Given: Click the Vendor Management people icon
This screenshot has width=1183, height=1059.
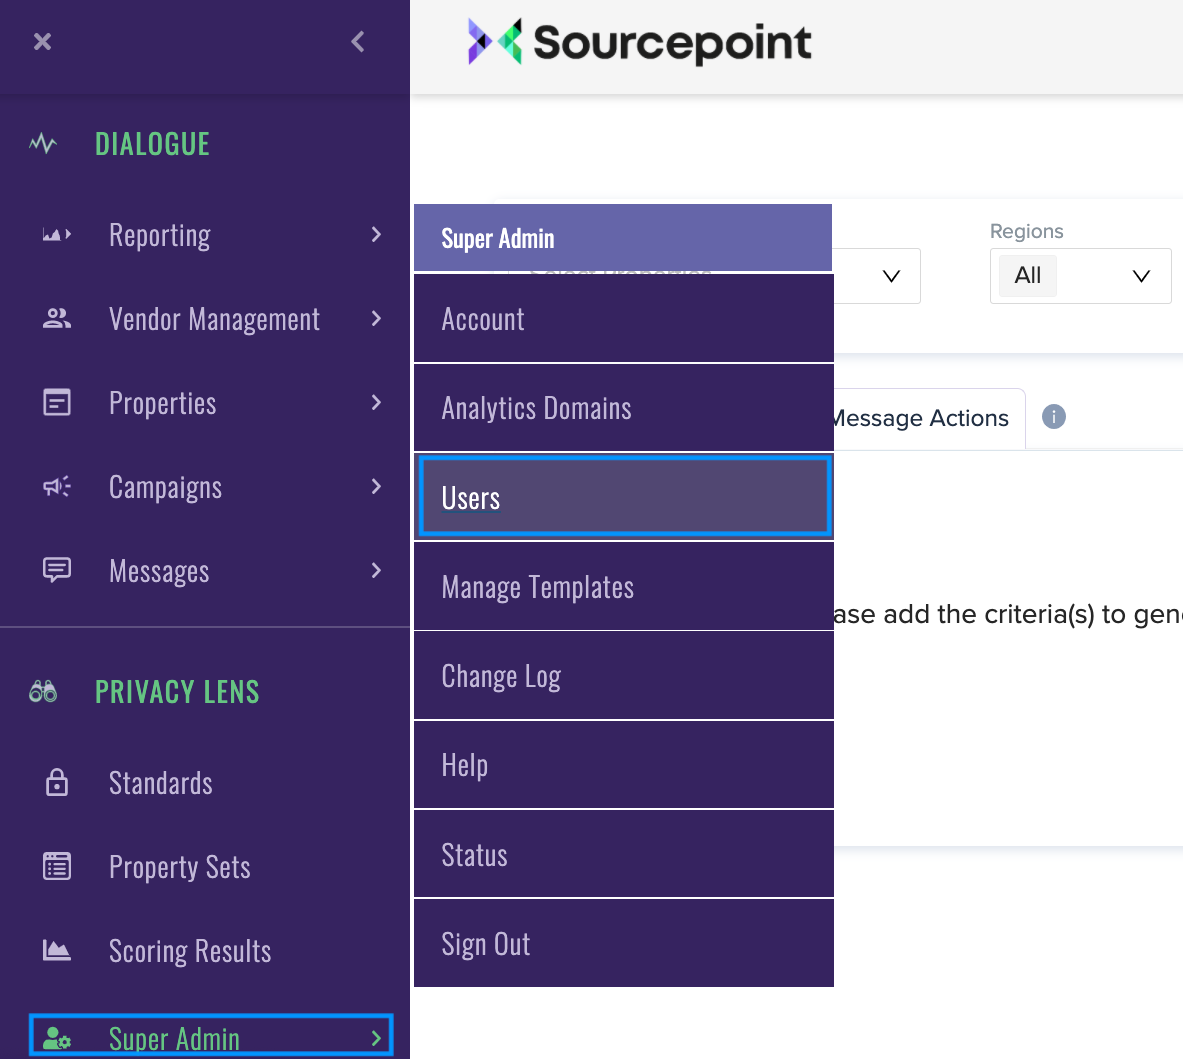Looking at the screenshot, I should coord(57,319).
